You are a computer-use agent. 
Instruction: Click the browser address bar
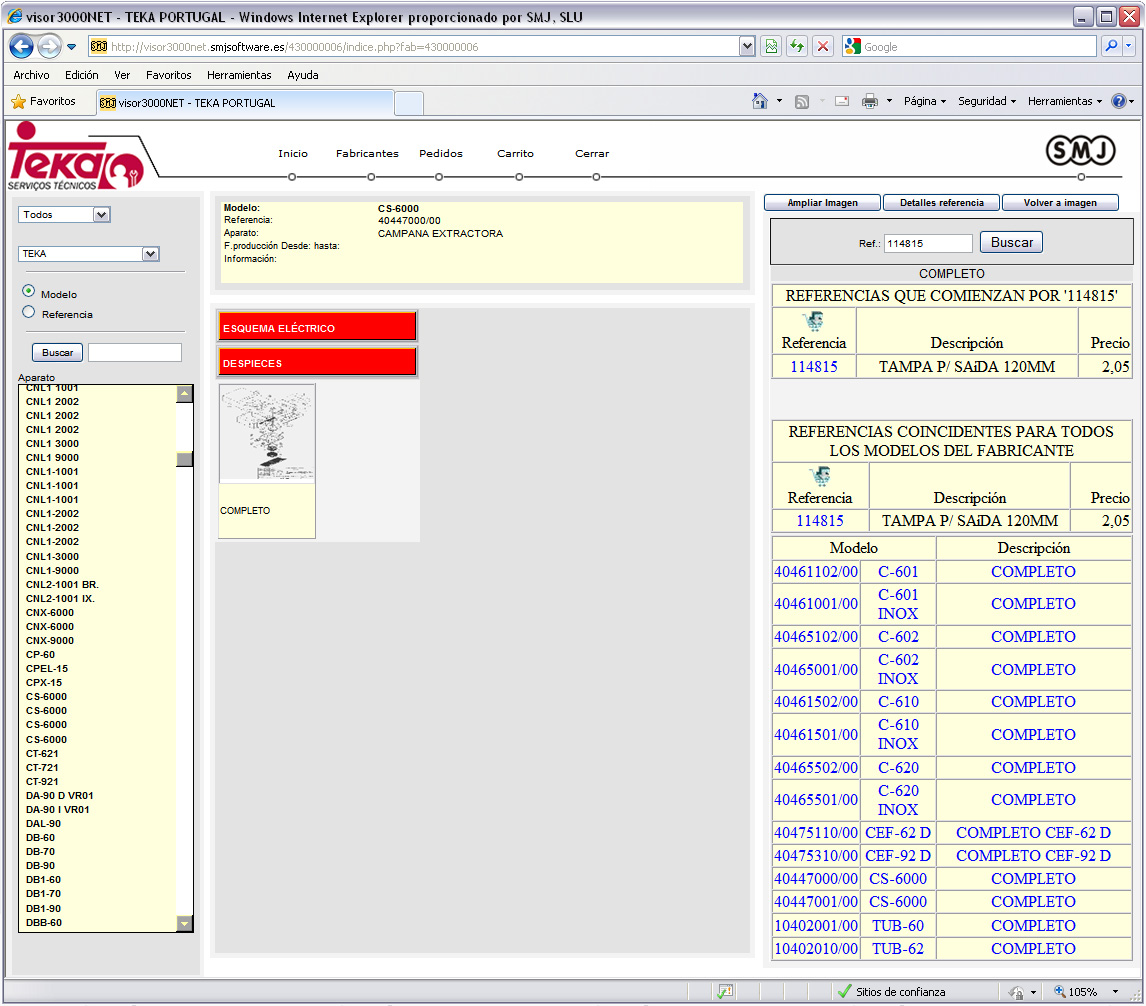coord(413,47)
